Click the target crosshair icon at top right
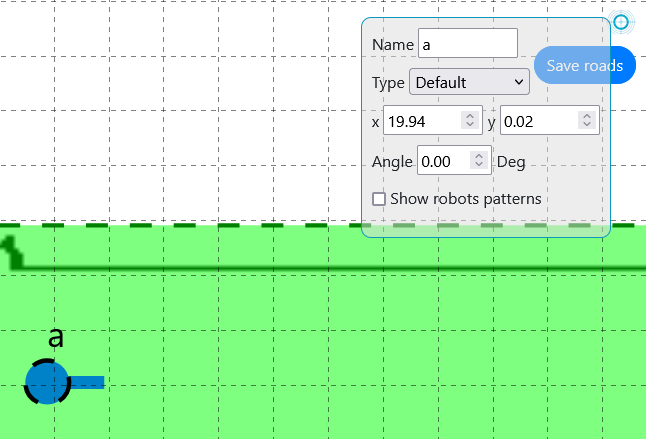The image size is (646, 439). (x=622, y=22)
